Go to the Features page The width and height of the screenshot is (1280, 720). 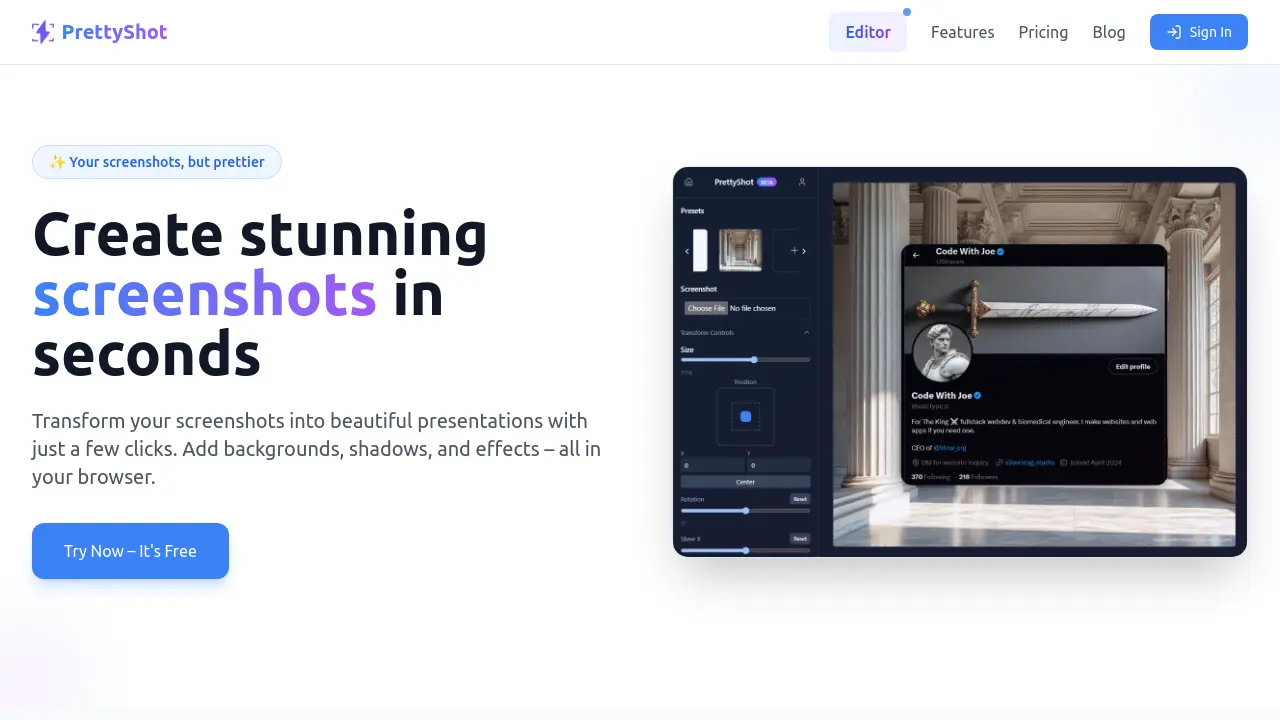click(x=962, y=32)
